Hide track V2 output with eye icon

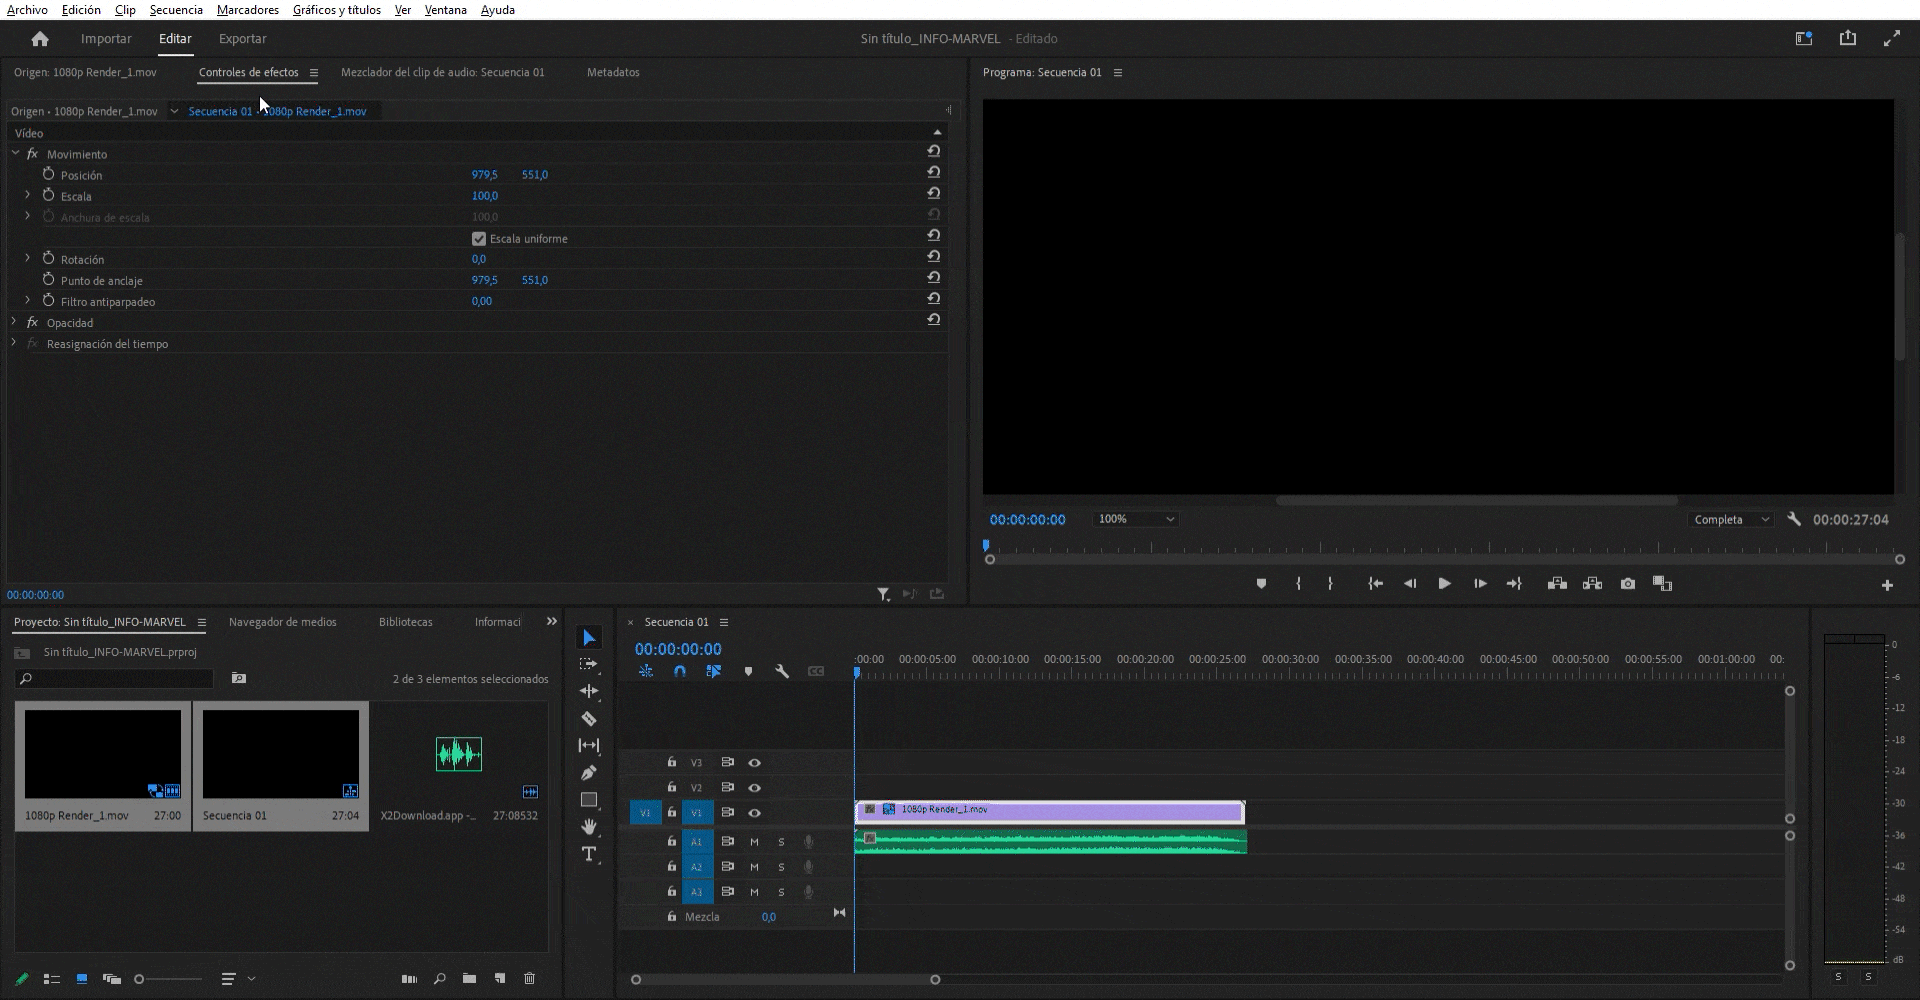tap(755, 788)
